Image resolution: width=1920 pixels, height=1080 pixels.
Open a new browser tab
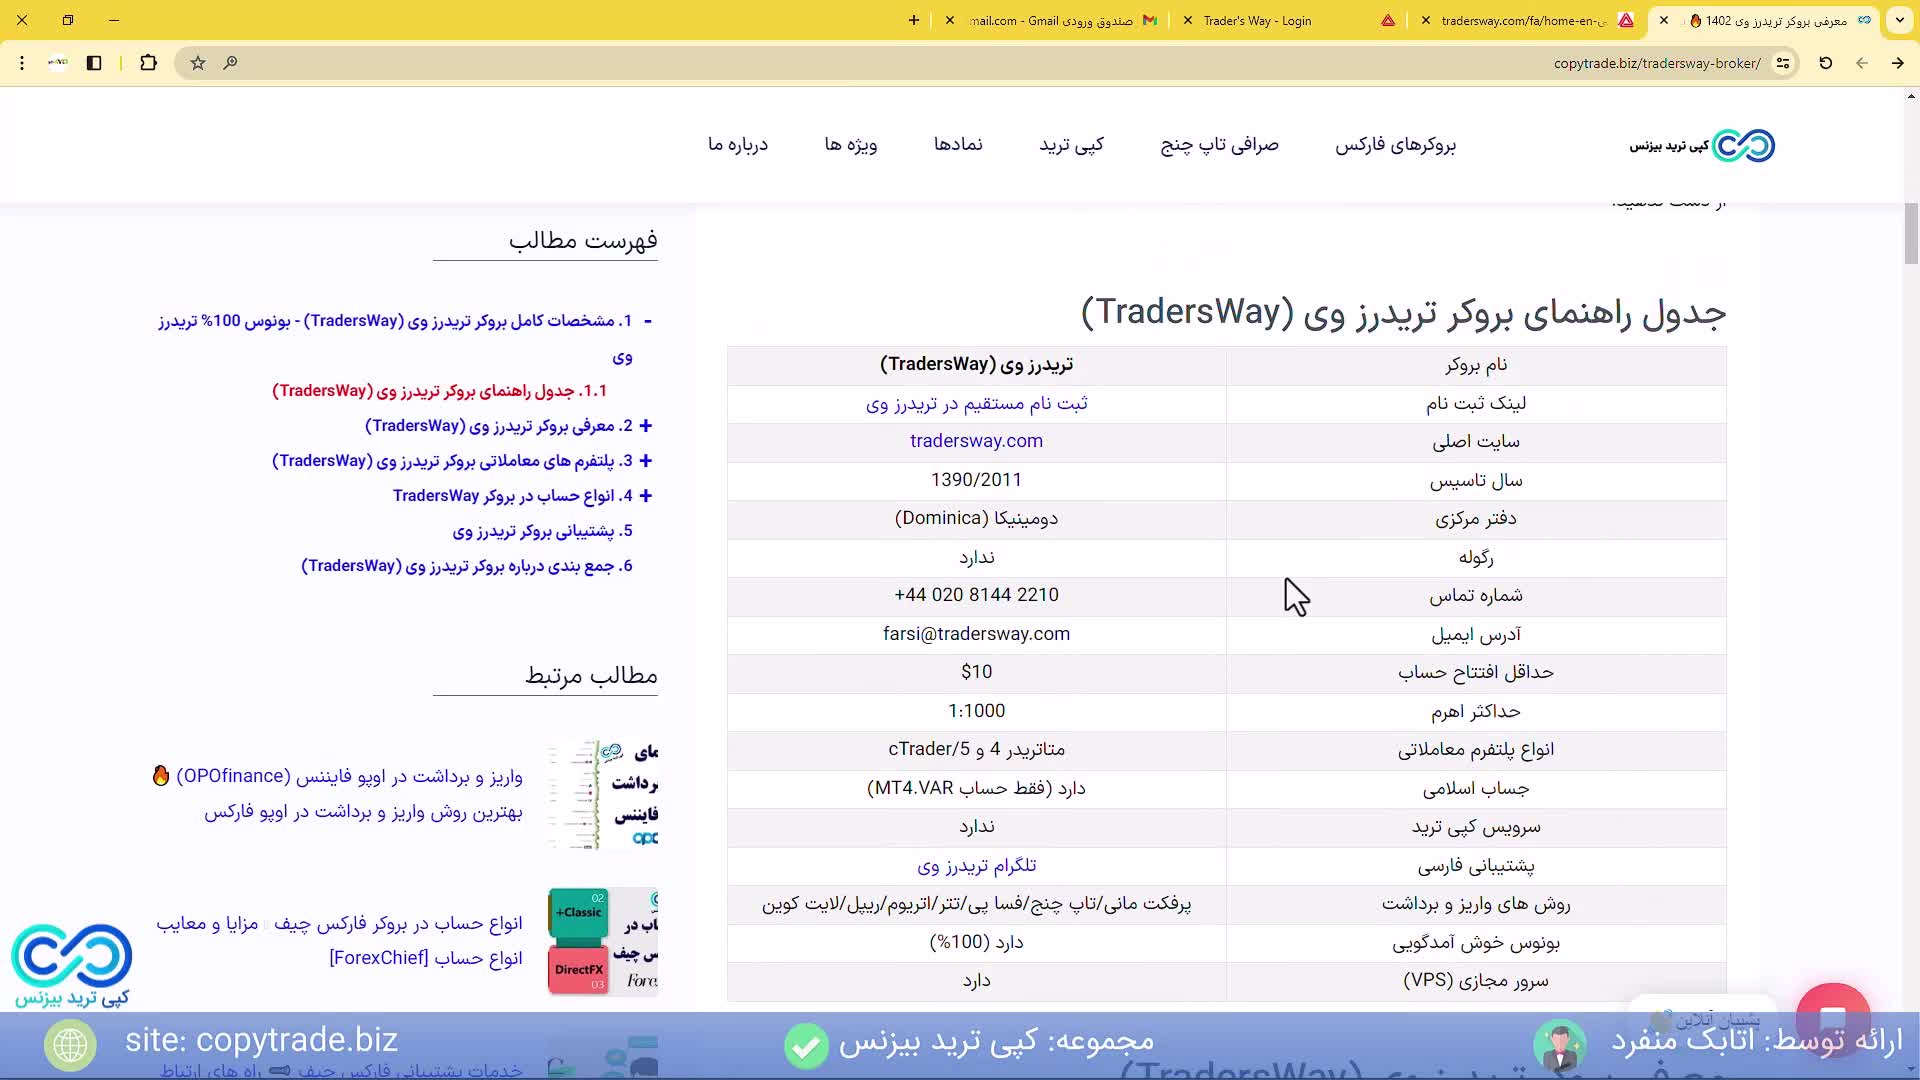913,20
